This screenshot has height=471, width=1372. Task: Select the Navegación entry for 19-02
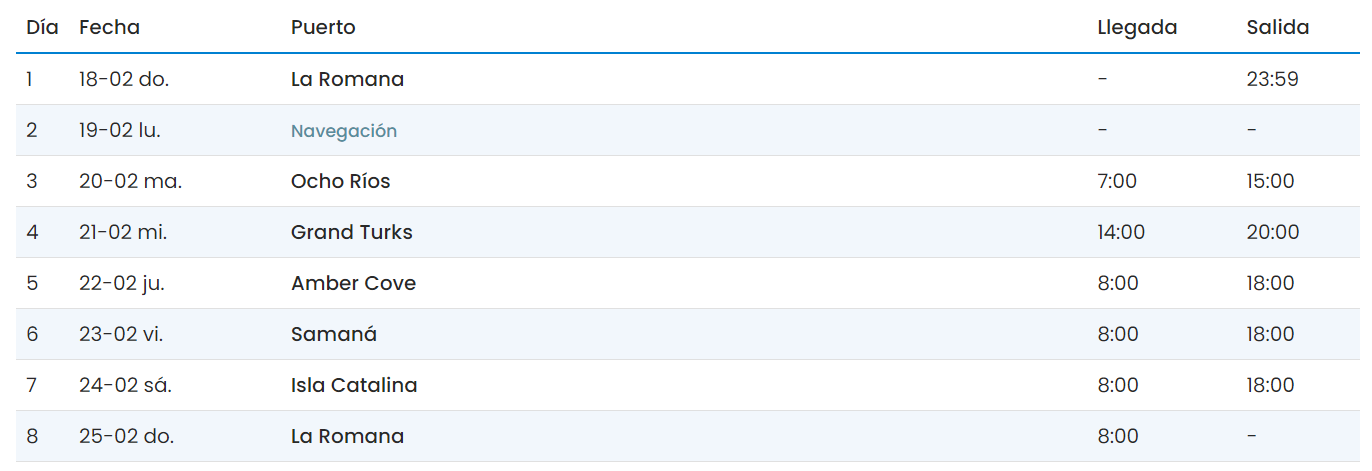[344, 131]
